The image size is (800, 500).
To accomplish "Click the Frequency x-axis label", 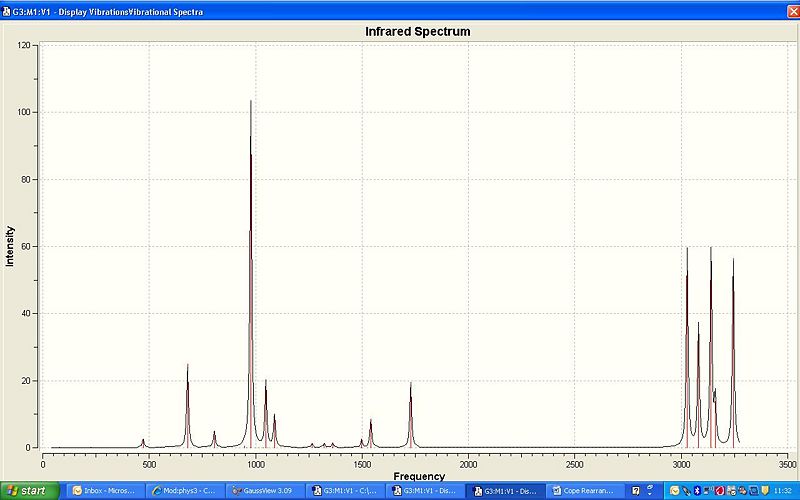I will pyautogui.click(x=419, y=477).
